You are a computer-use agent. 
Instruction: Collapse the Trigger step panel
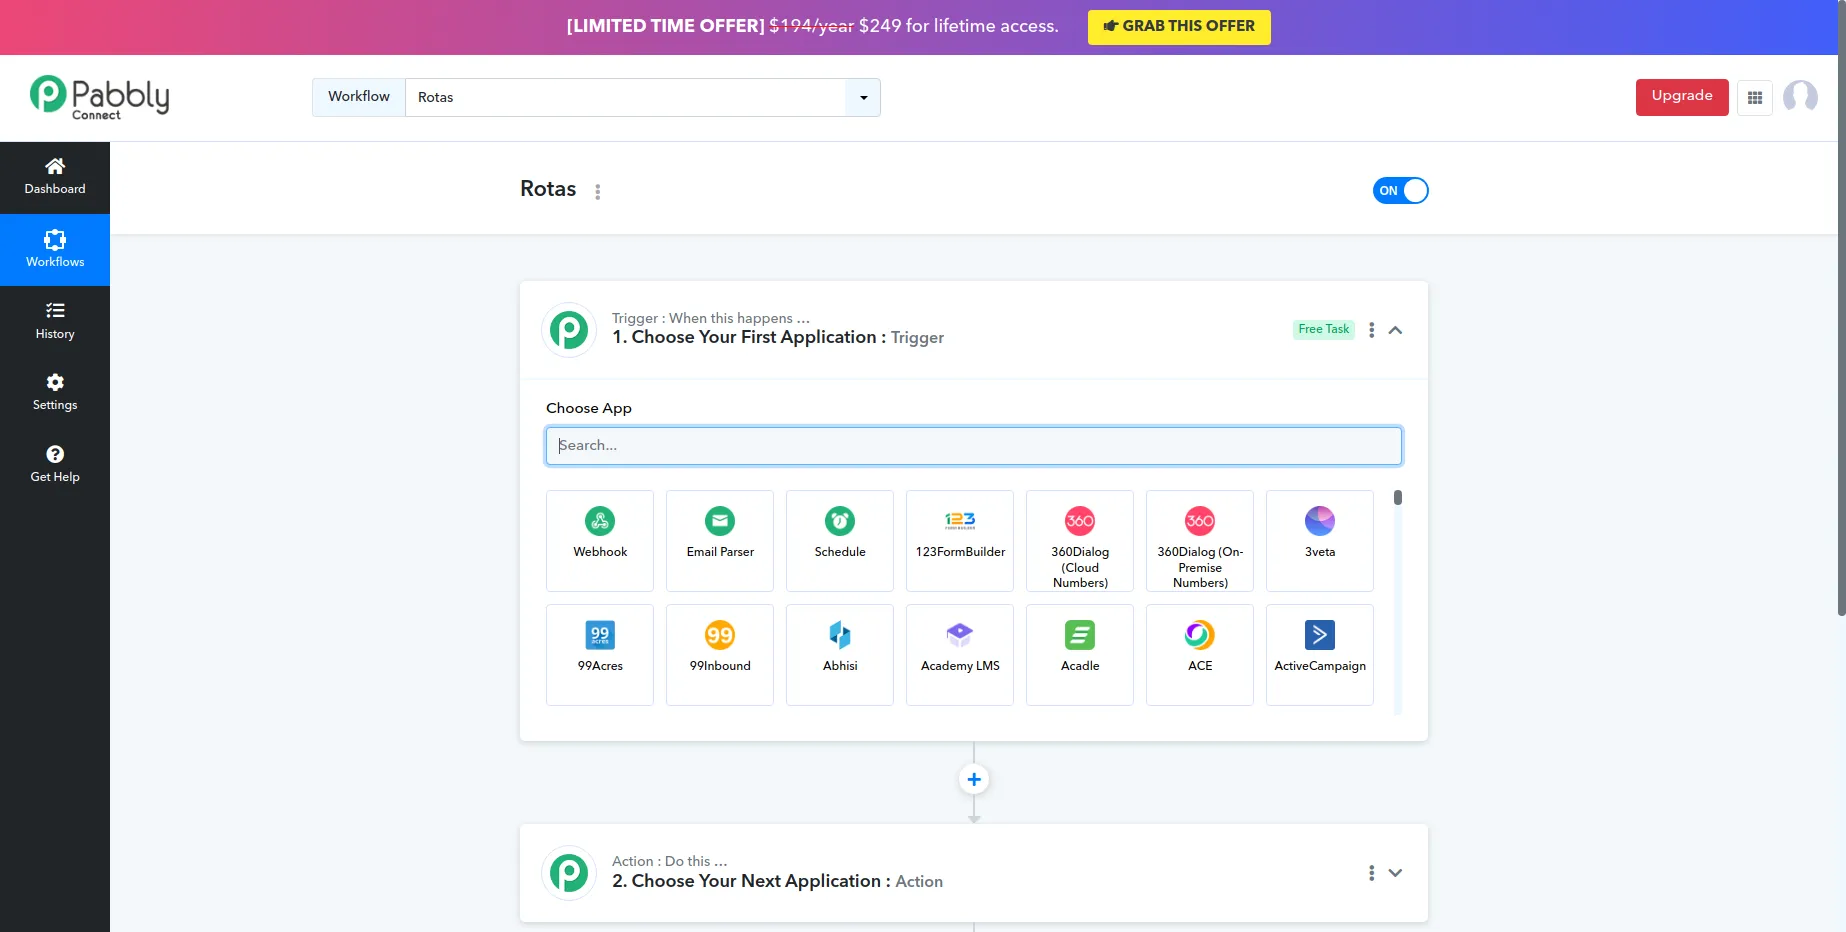pyautogui.click(x=1395, y=330)
